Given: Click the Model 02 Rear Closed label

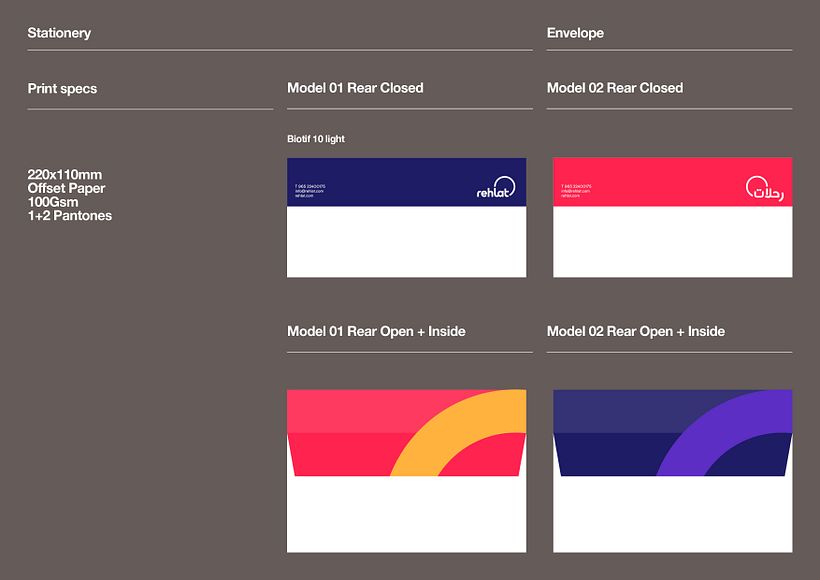Looking at the screenshot, I should (614, 88).
